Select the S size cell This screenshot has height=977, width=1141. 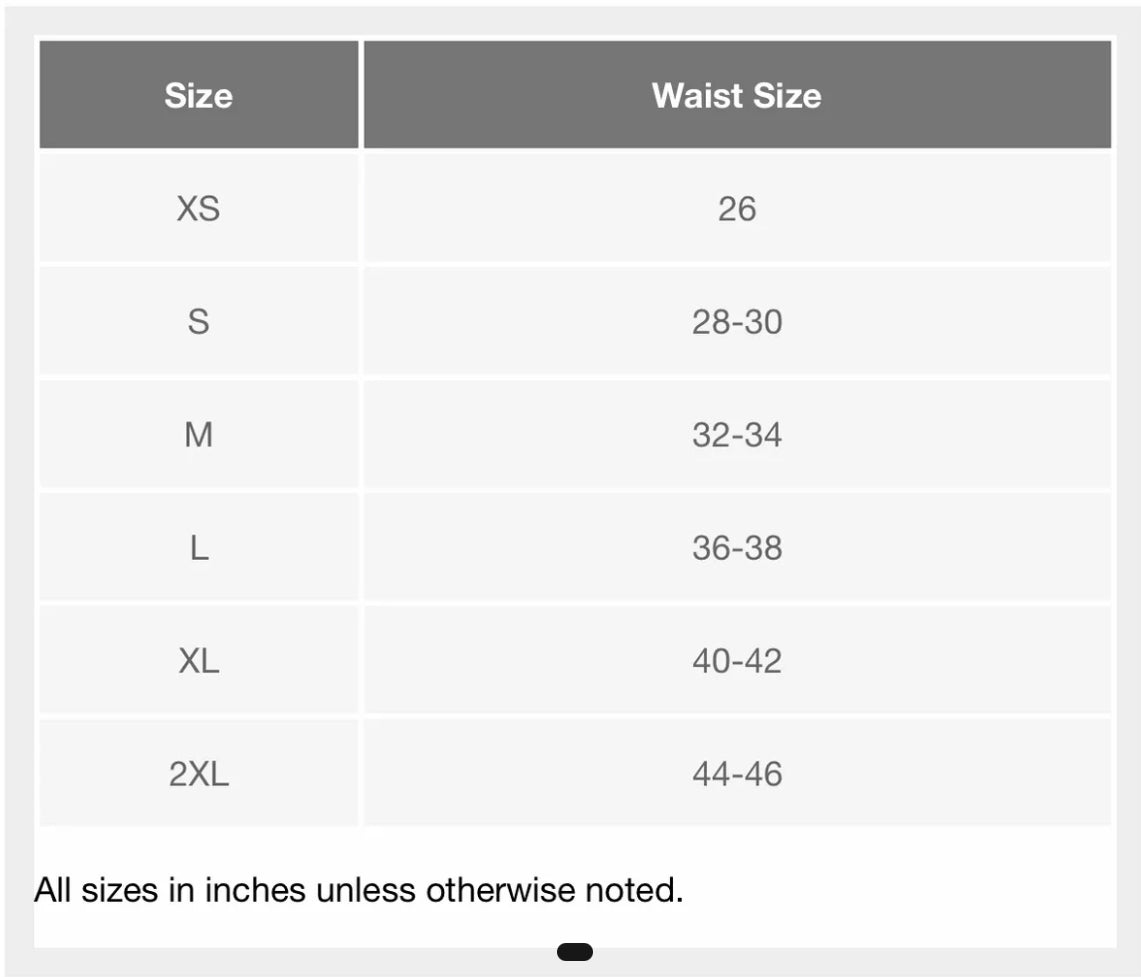coord(198,322)
